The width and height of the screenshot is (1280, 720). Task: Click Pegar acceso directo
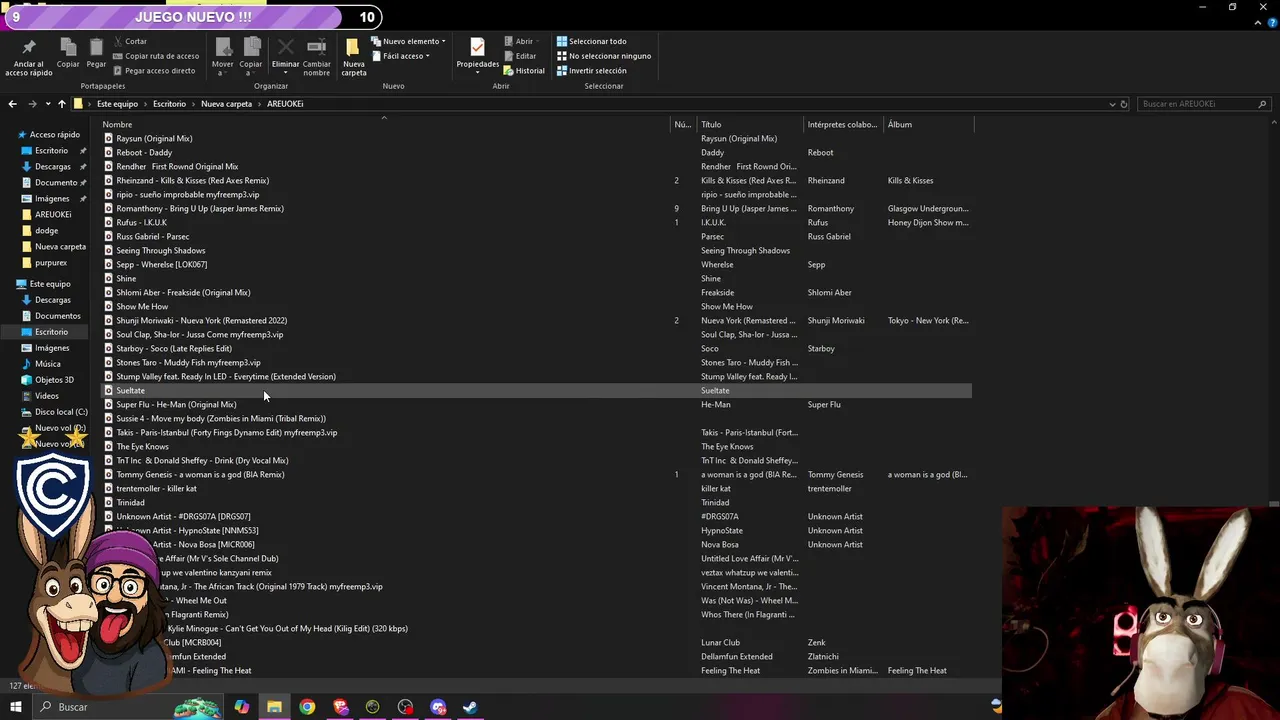coord(153,71)
